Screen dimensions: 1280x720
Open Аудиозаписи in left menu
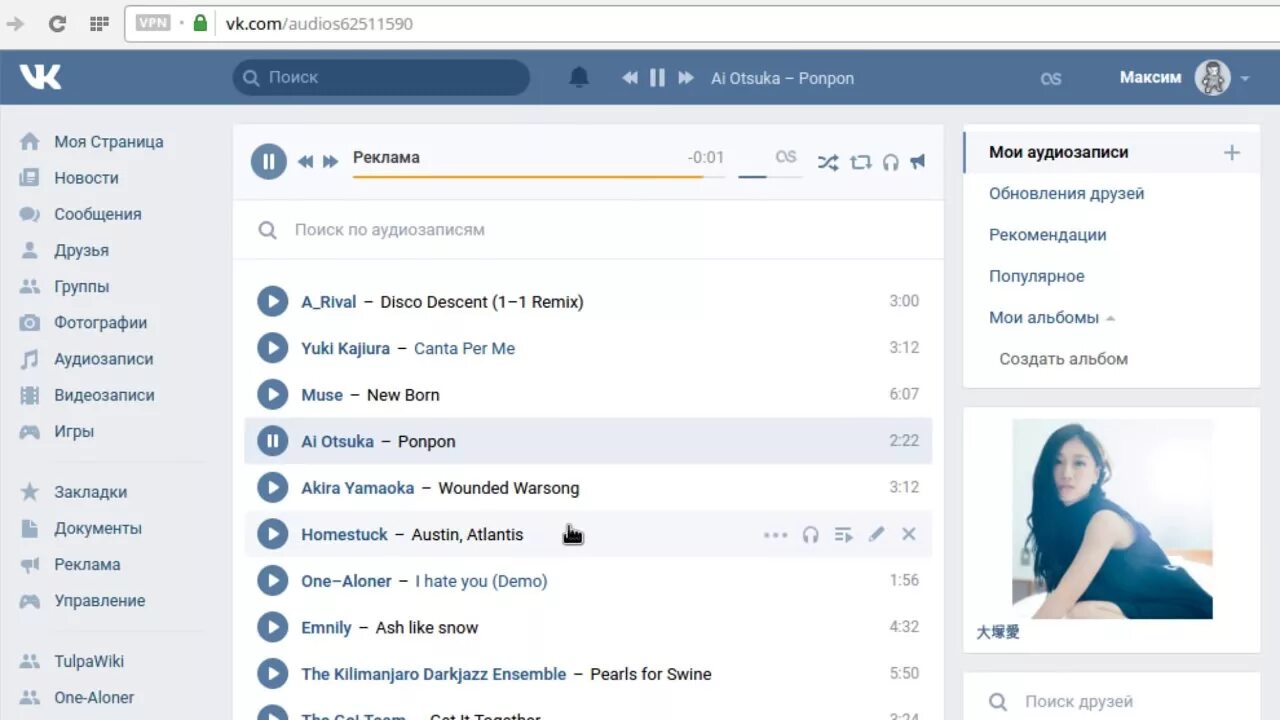click(x=104, y=359)
